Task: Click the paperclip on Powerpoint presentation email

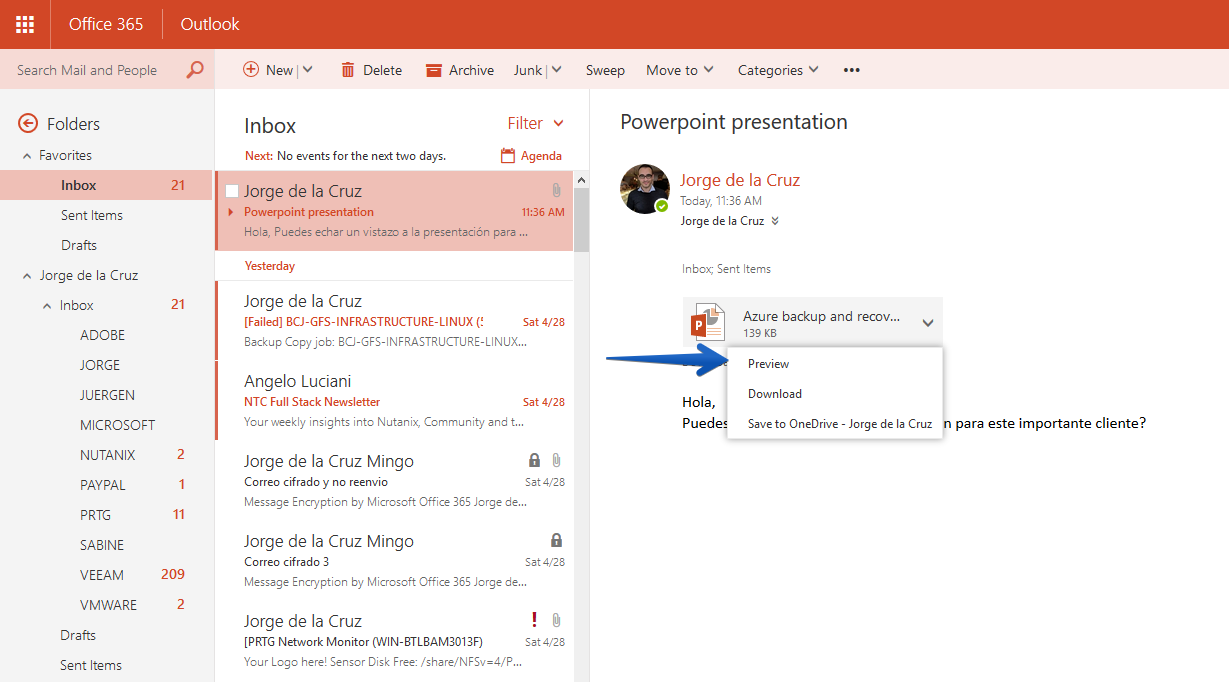Action: [x=556, y=190]
